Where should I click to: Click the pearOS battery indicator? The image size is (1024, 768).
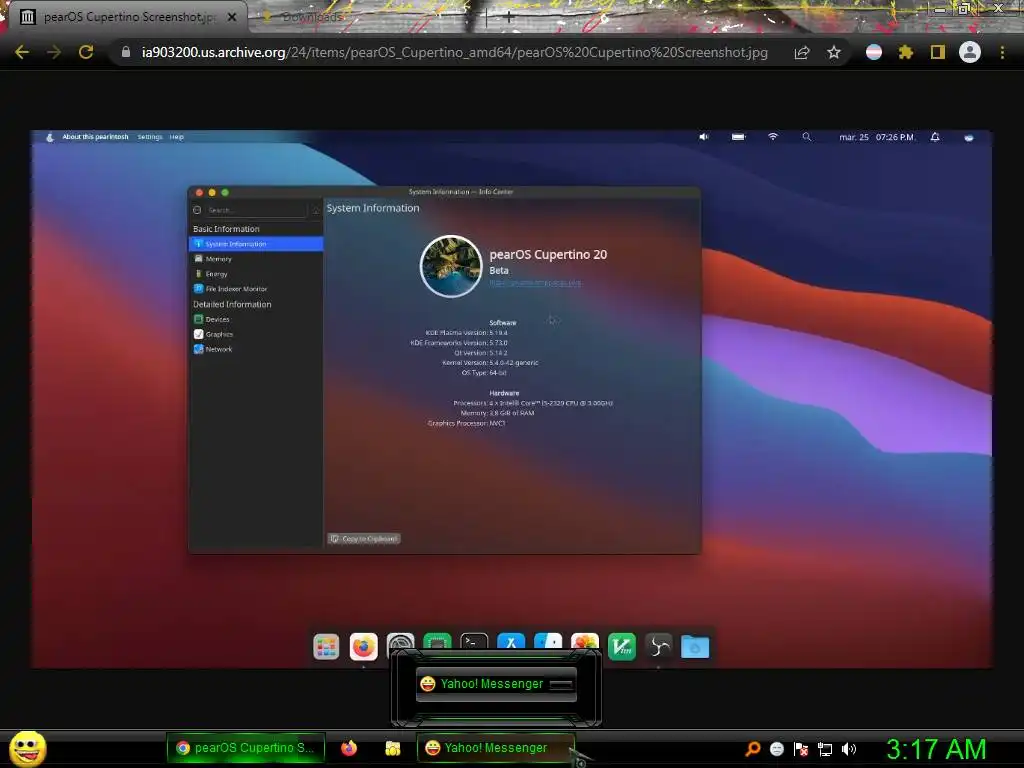coord(739,136)
